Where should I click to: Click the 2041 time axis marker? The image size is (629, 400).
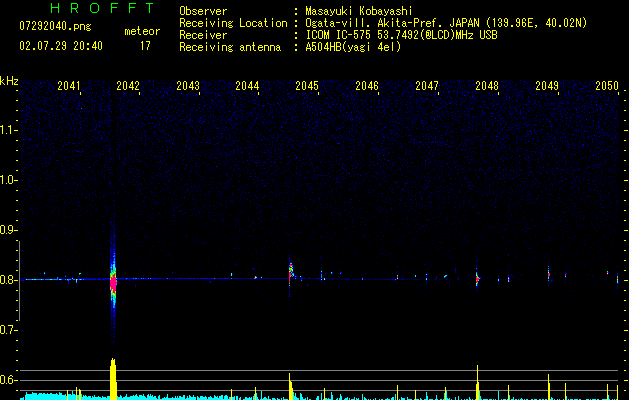69,86
